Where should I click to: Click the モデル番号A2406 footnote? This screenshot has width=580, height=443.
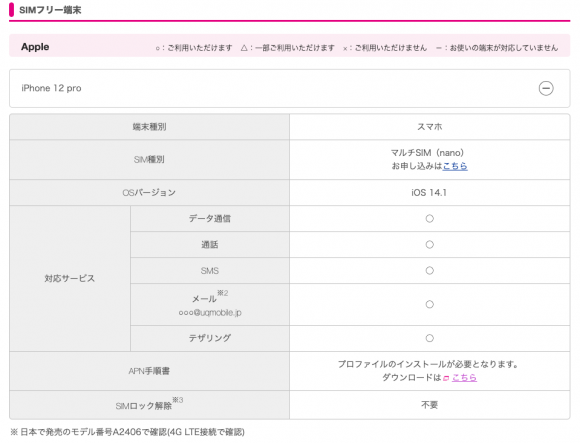pyautogui.click(x=128, y=432)
